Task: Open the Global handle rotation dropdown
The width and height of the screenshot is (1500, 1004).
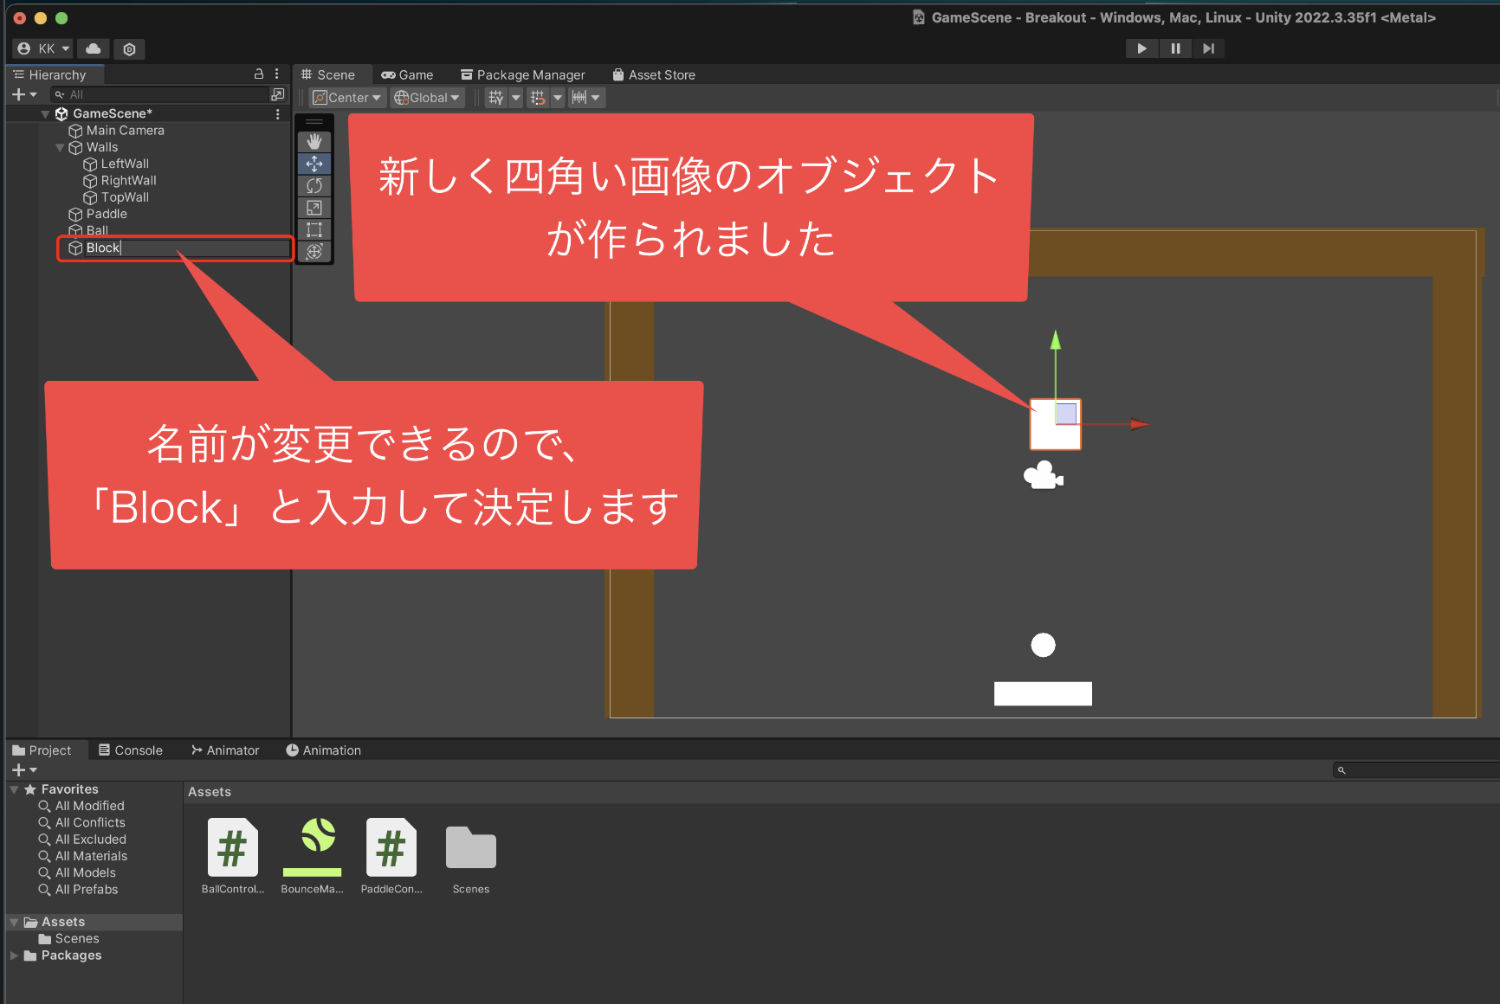Action: click(427, 98)
